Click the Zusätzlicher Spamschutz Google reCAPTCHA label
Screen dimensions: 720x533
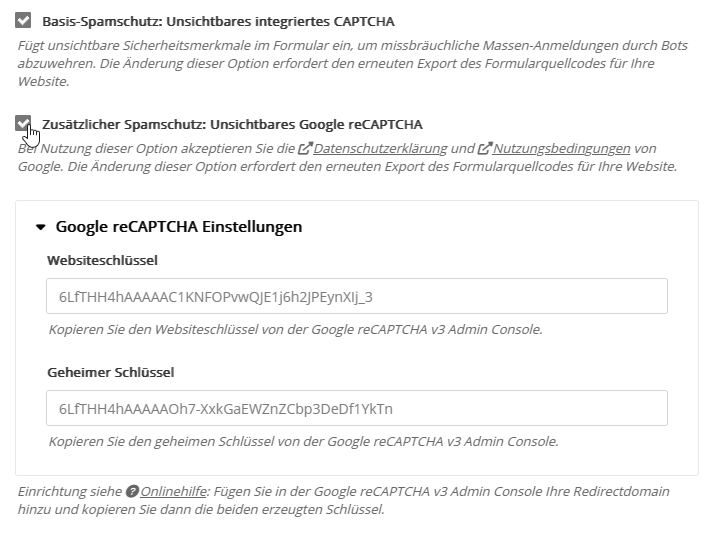tap(232, 124)
